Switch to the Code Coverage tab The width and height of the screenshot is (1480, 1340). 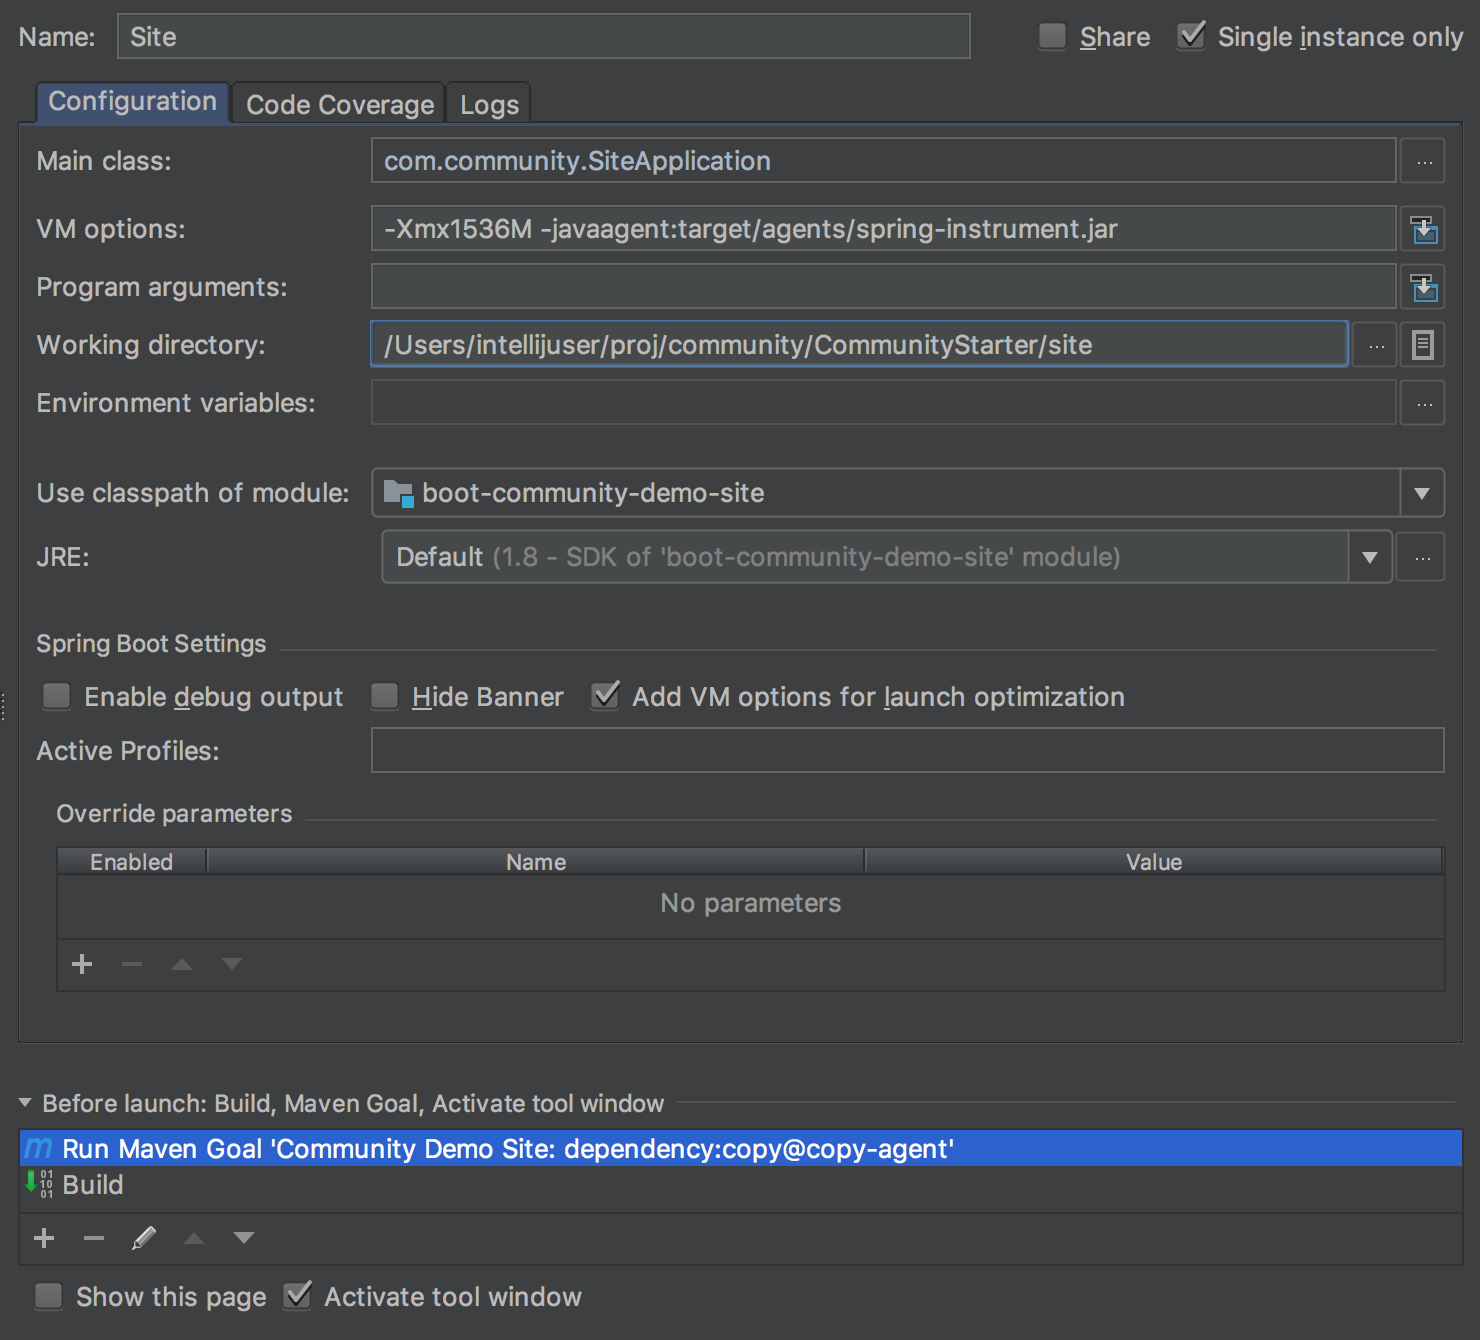[338, 103]
